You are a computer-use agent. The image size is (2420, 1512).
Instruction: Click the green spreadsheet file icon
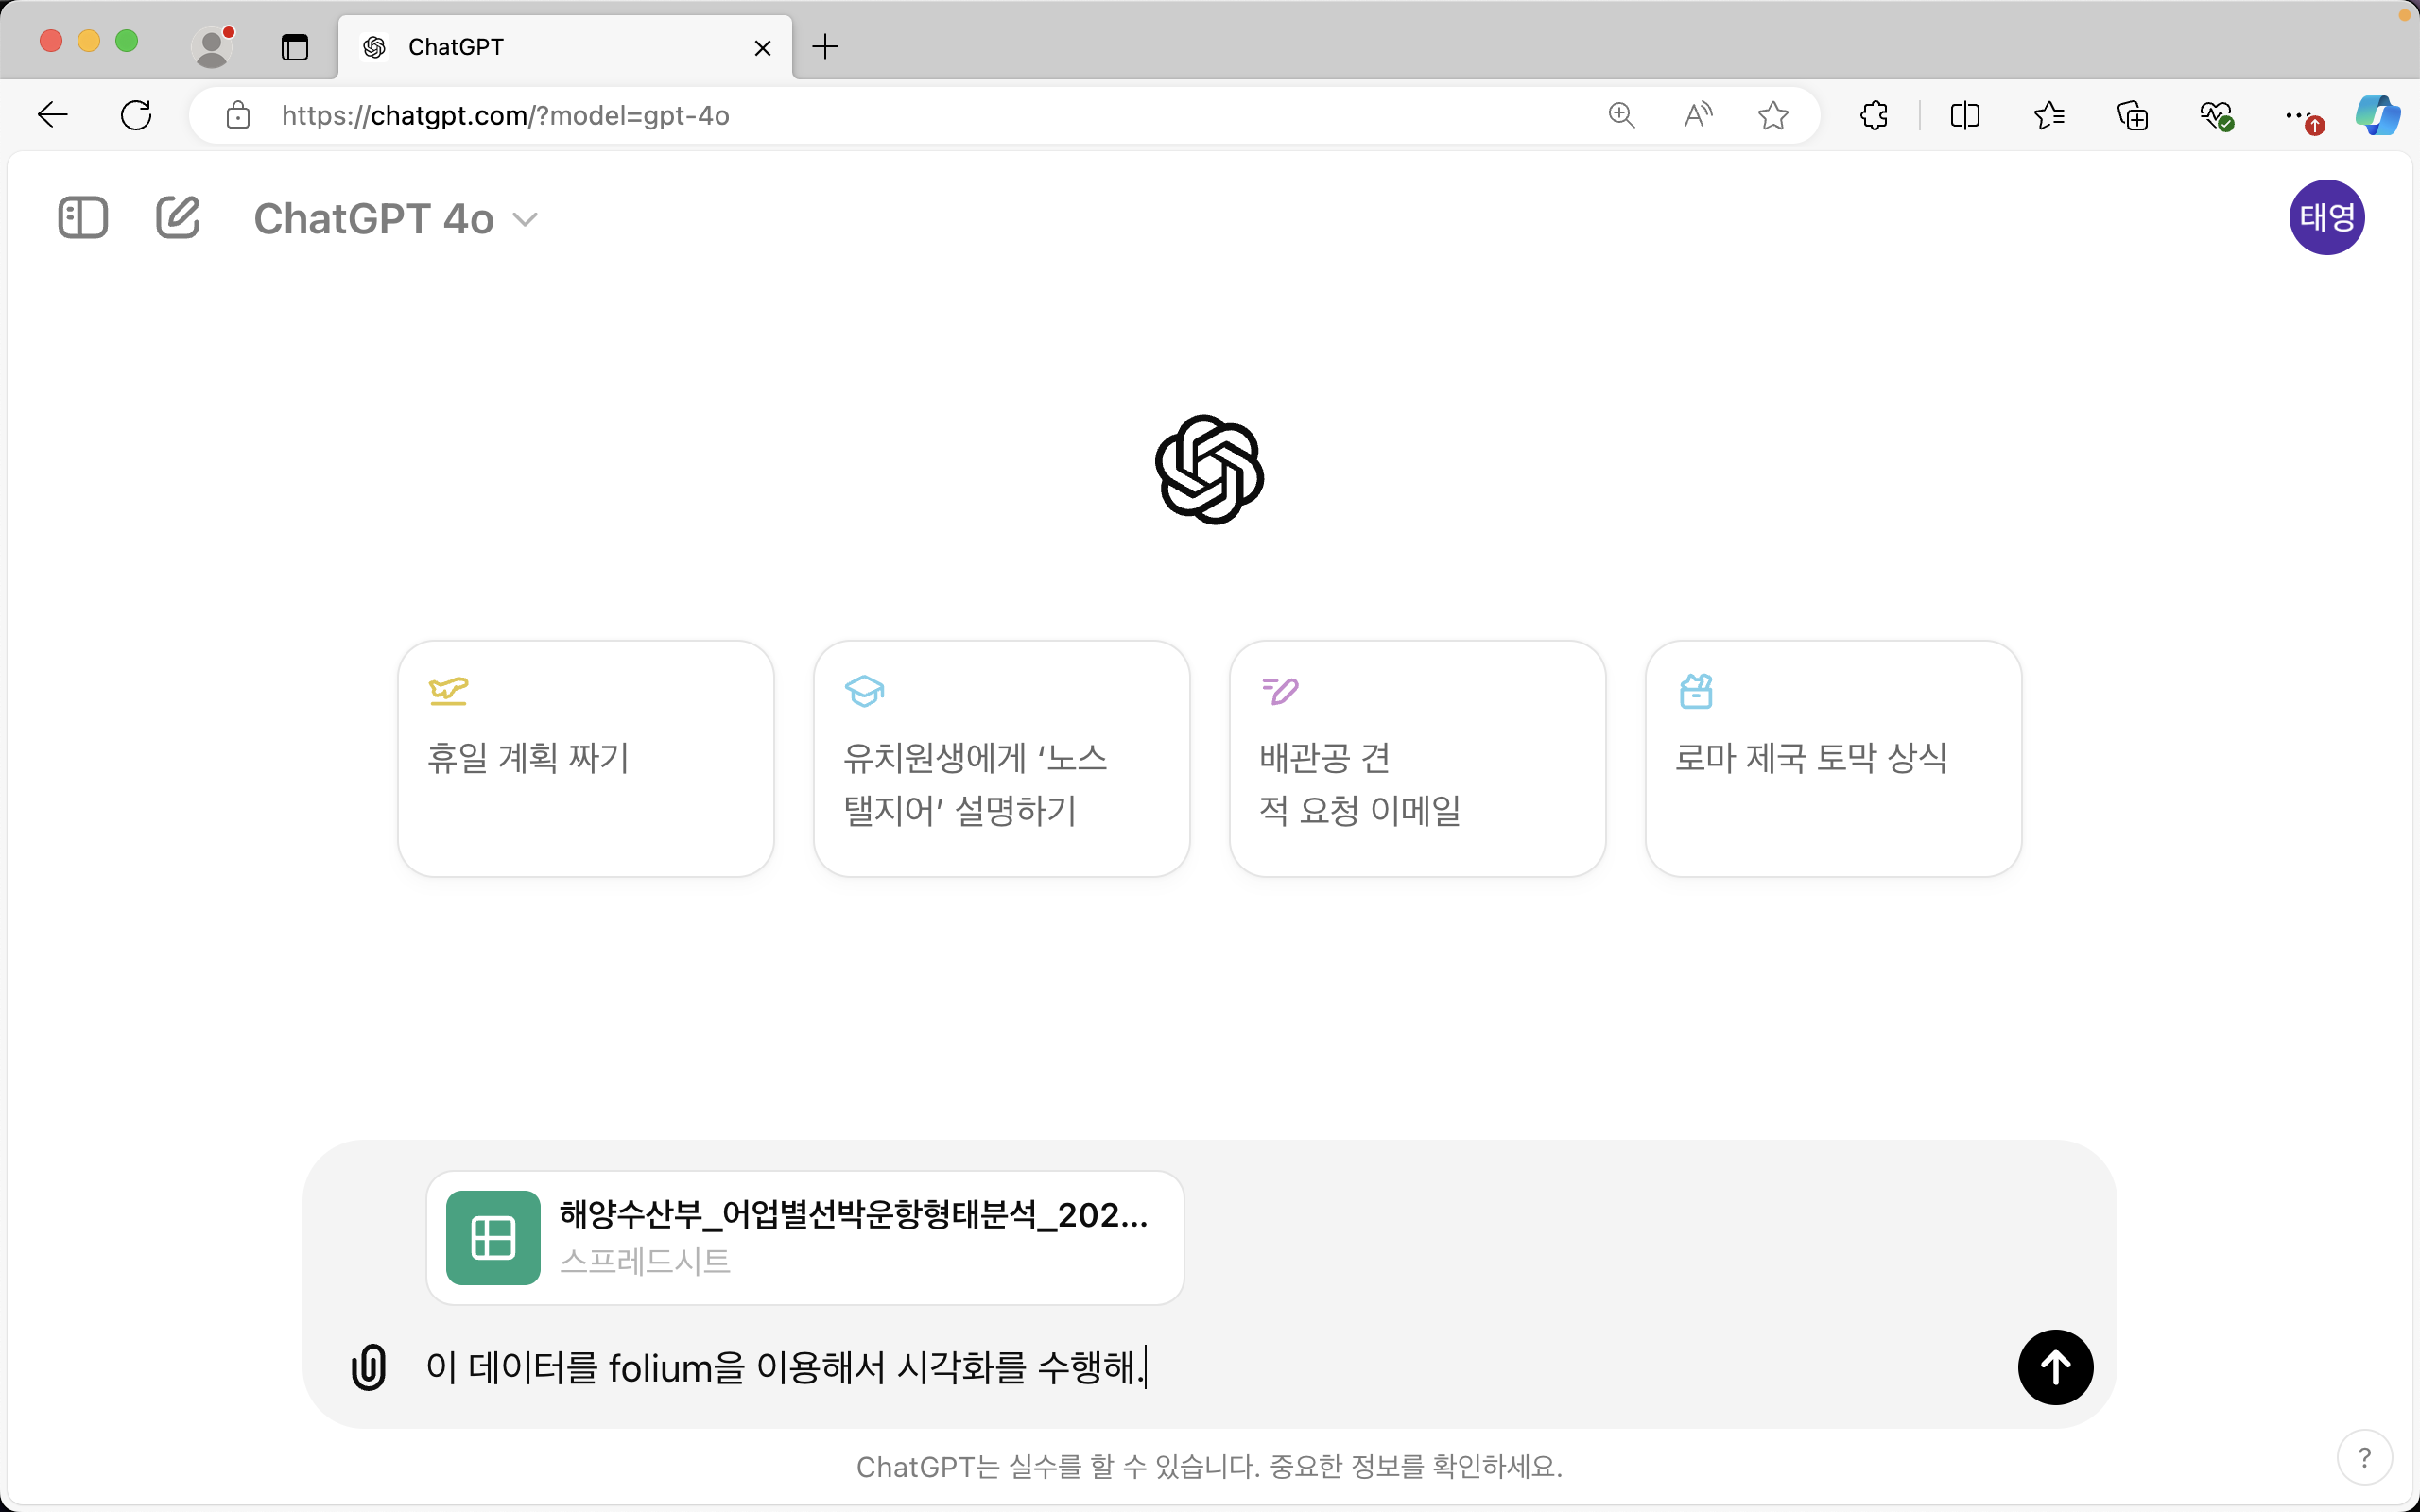pyautogui.click(x=493, y=1238)
